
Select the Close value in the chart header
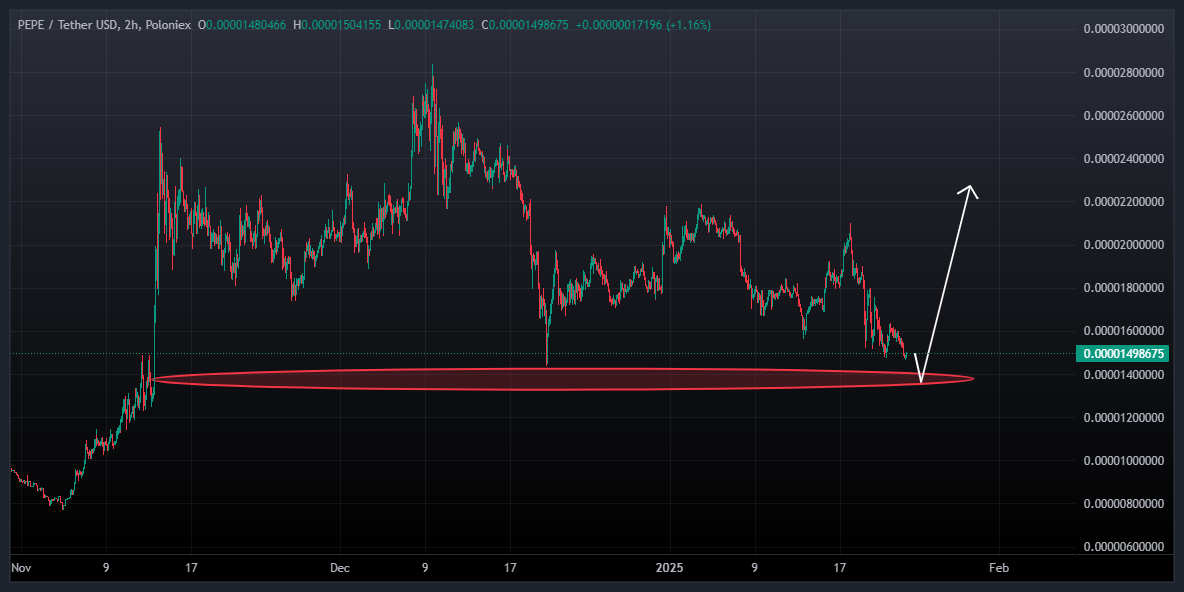click(x=529, y=25)
